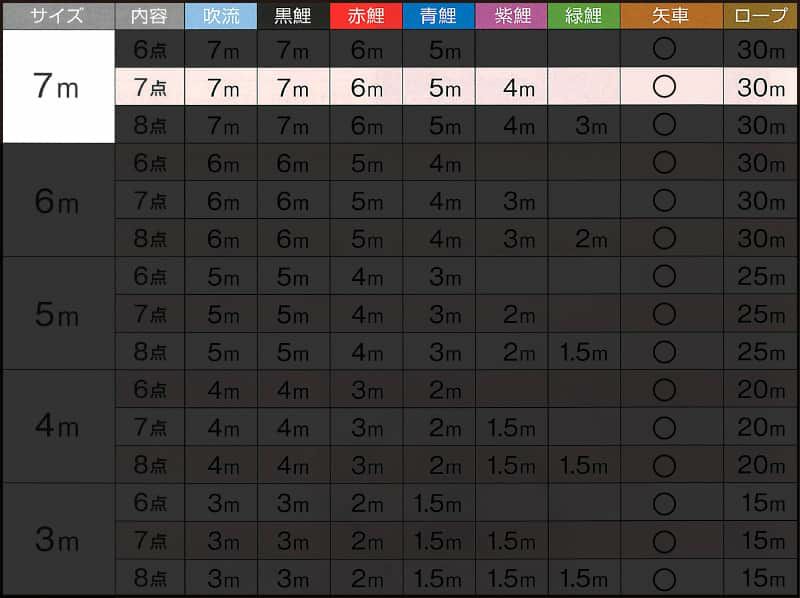The height and width of the screenshot is (598, 800).
Task: Click the 4m size label
Action: 57,426
